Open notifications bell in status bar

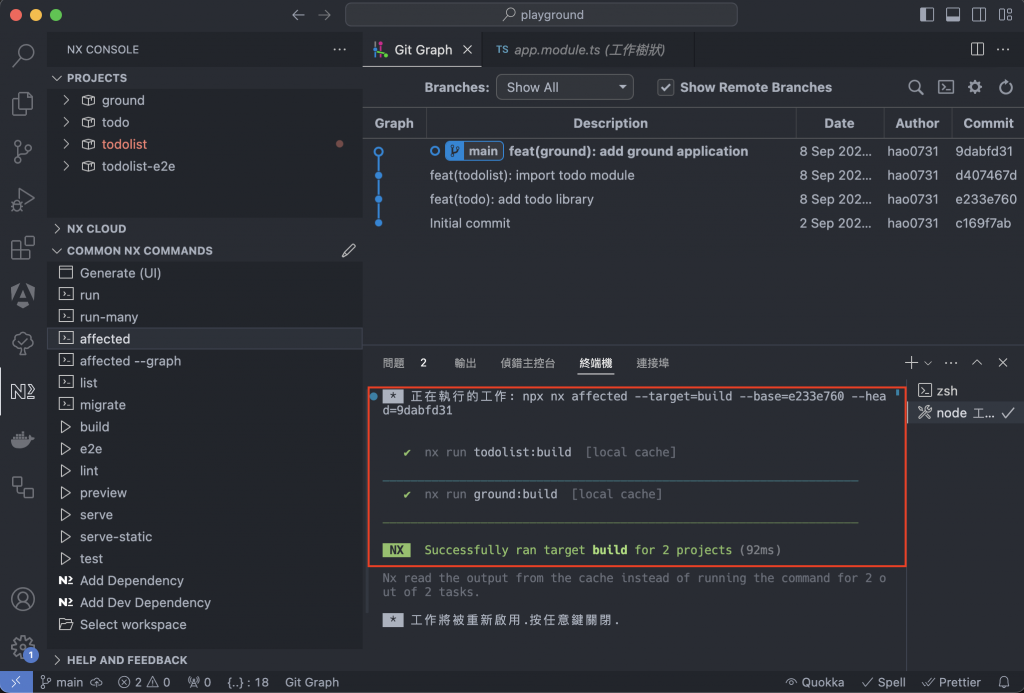point(1004,682)
